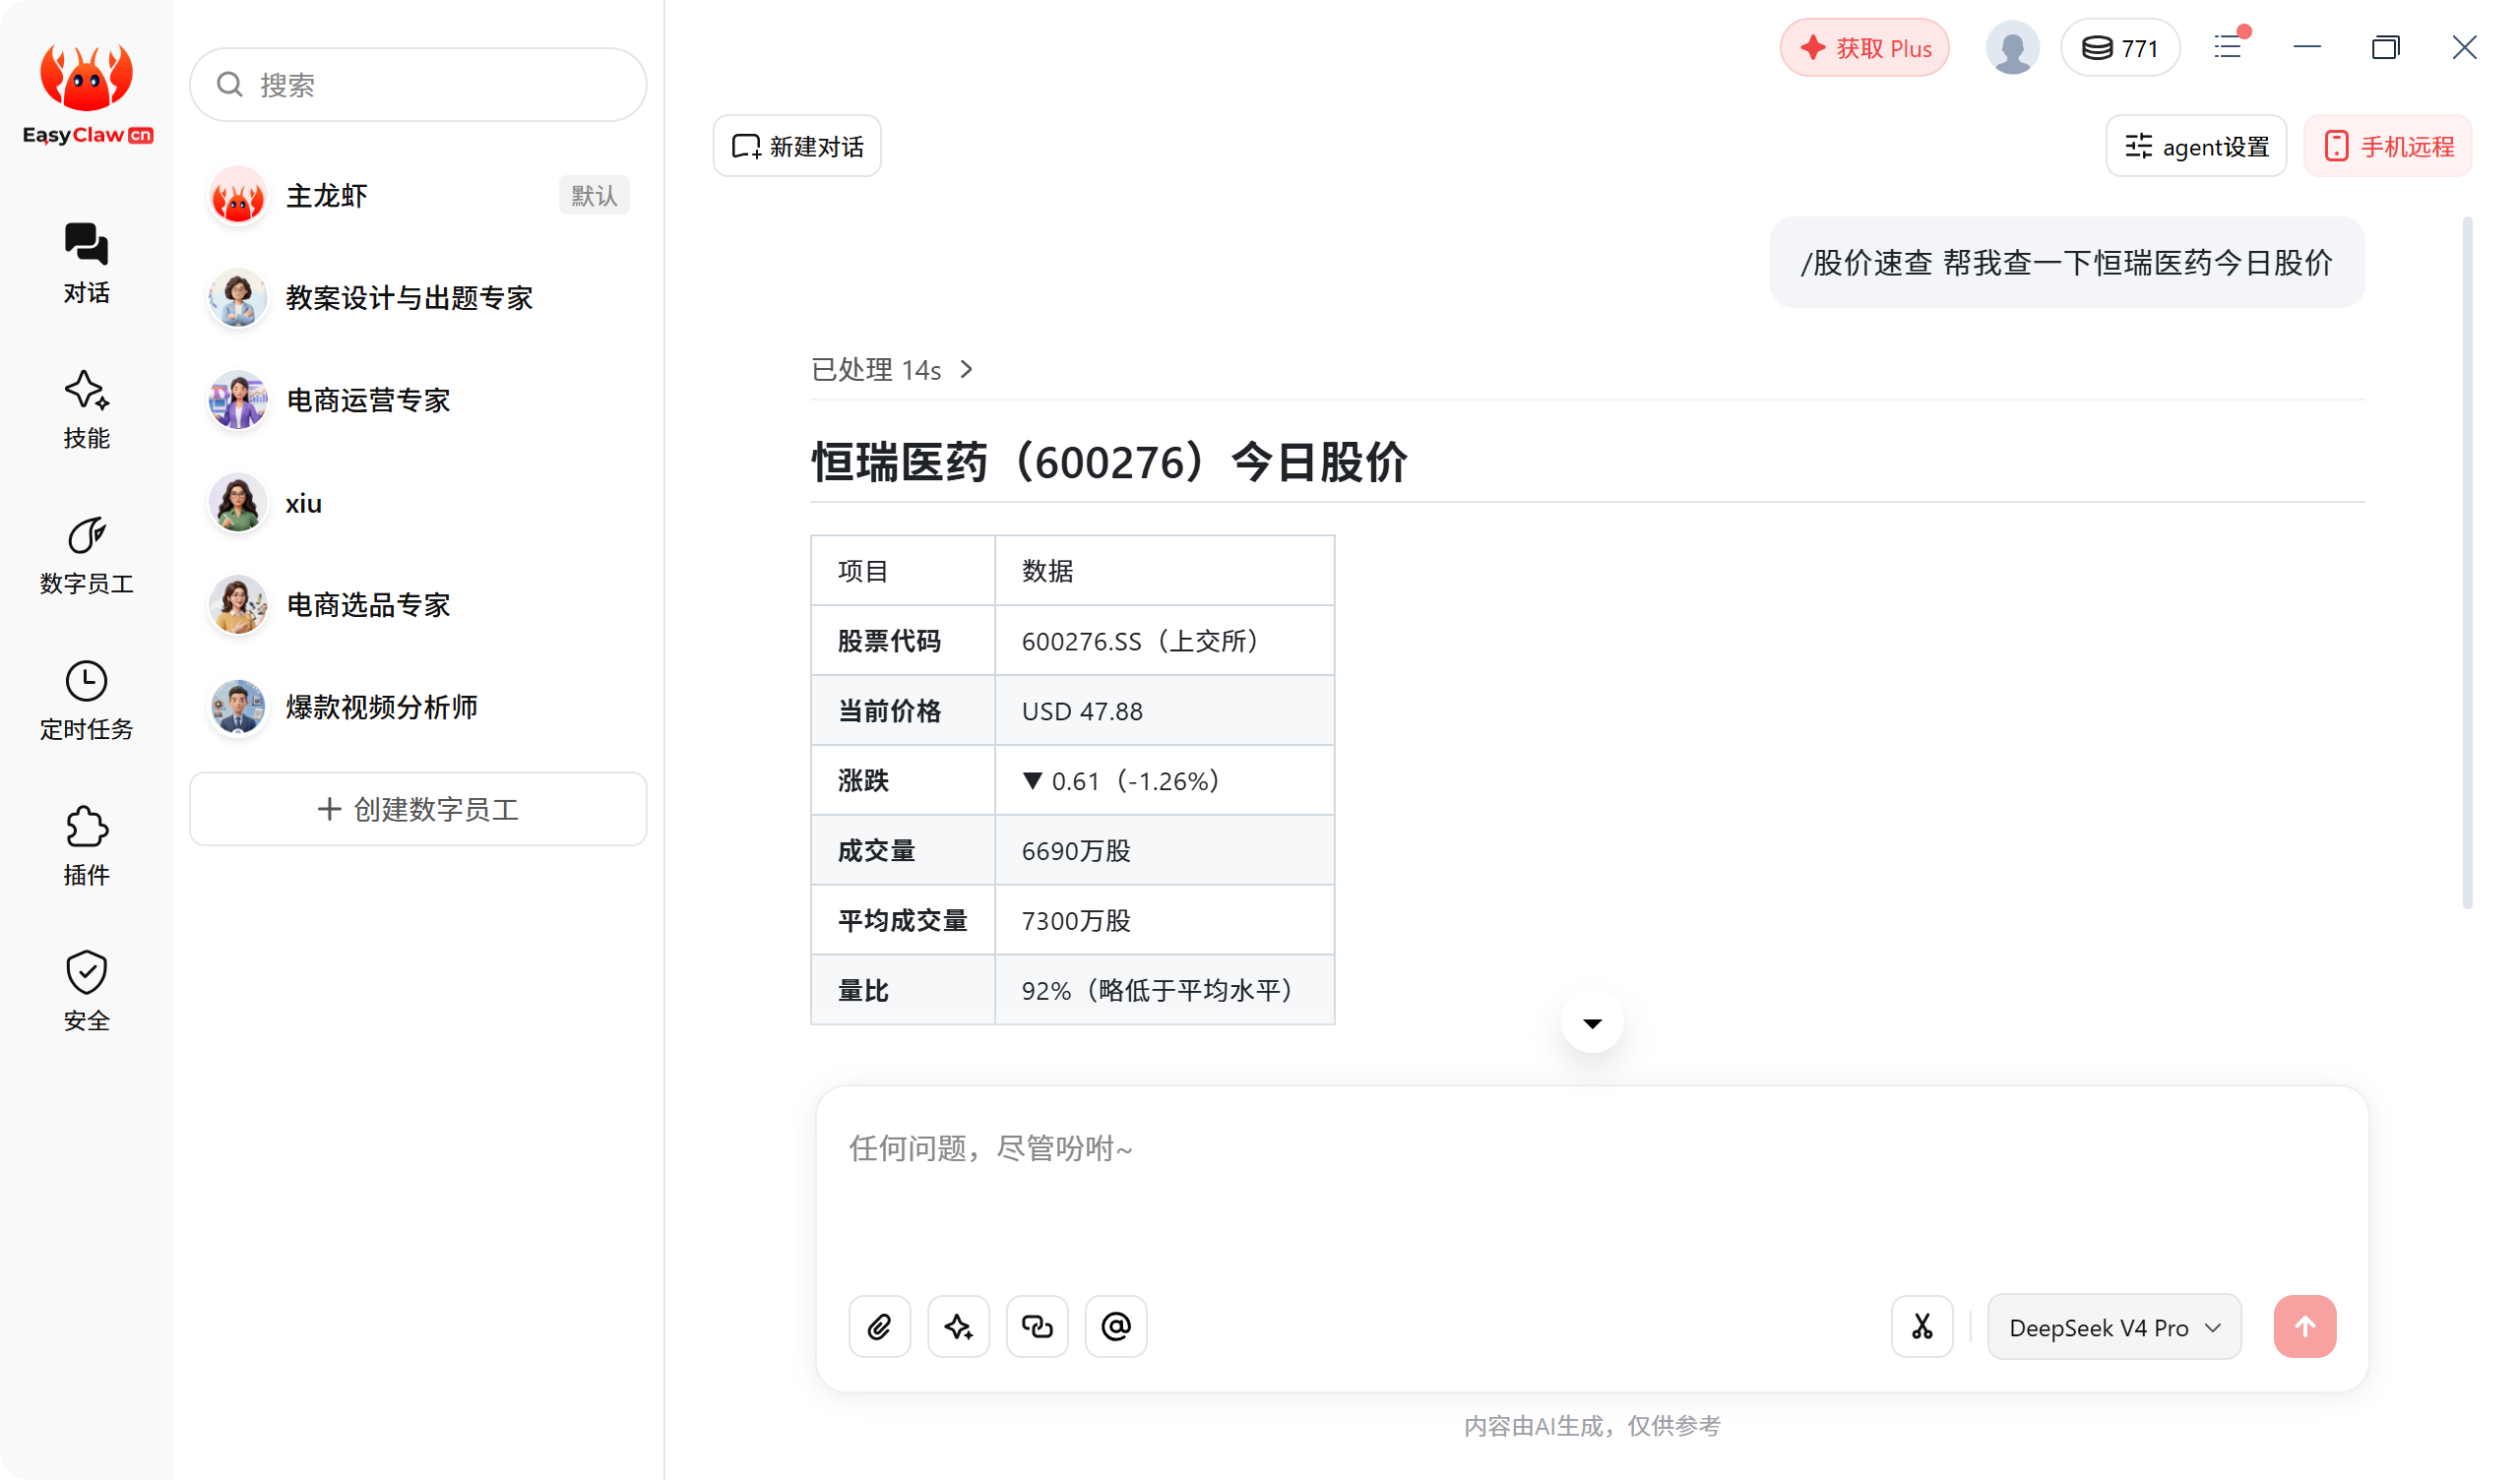
Task: Send message with the arrow button
Action: tap(2305, 1326)
